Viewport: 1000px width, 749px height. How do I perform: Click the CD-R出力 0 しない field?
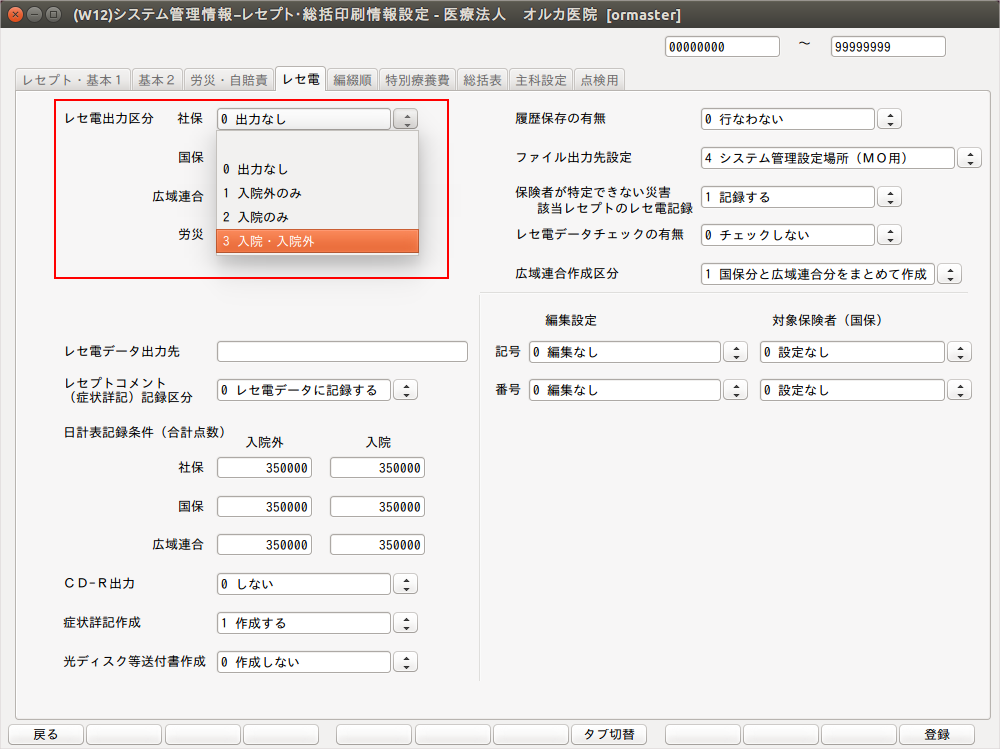point(304,584)
